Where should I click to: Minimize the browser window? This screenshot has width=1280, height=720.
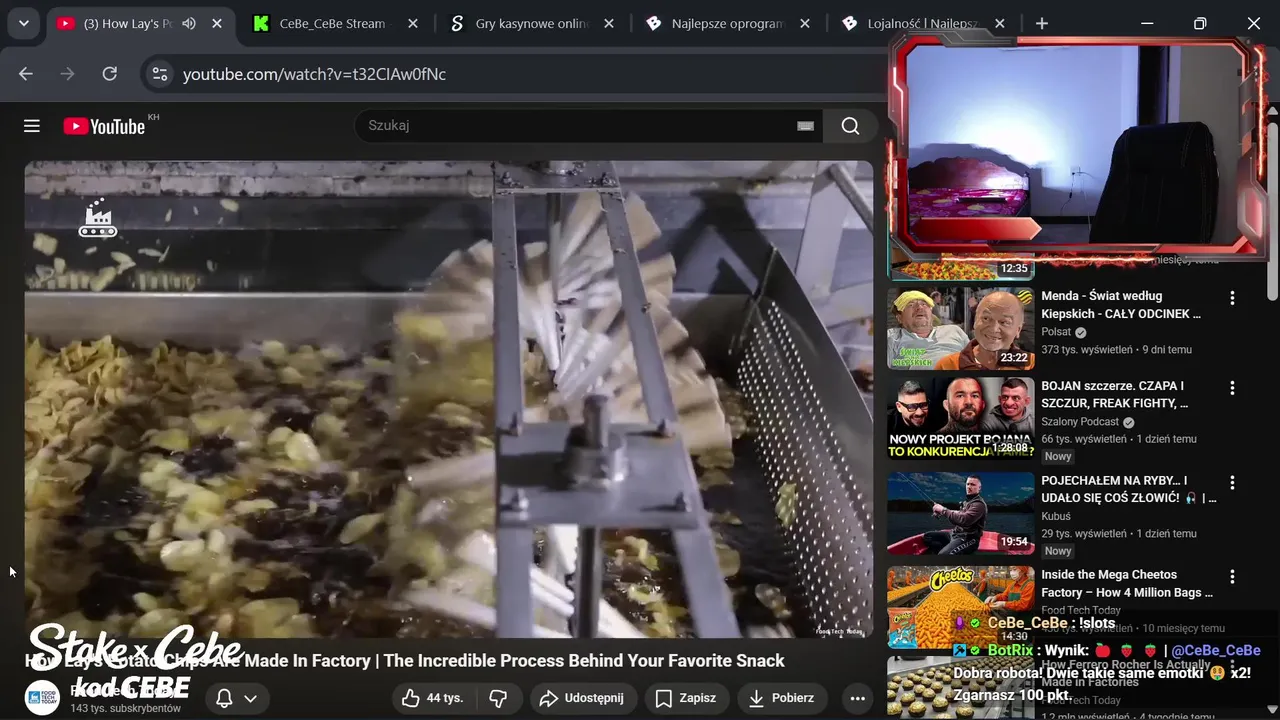tap(1147, 23)
